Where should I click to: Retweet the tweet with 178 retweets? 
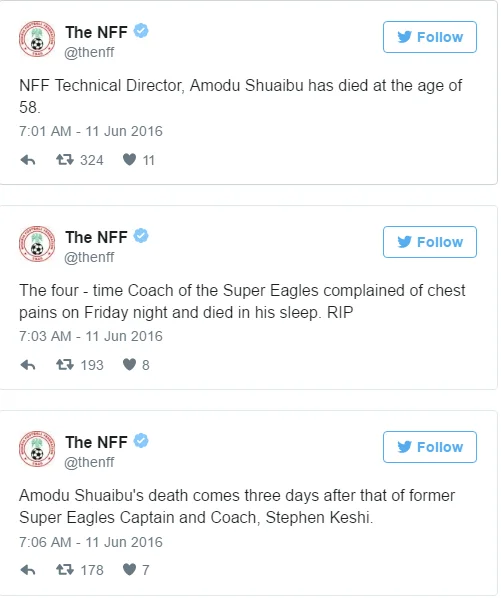[65, 570]
